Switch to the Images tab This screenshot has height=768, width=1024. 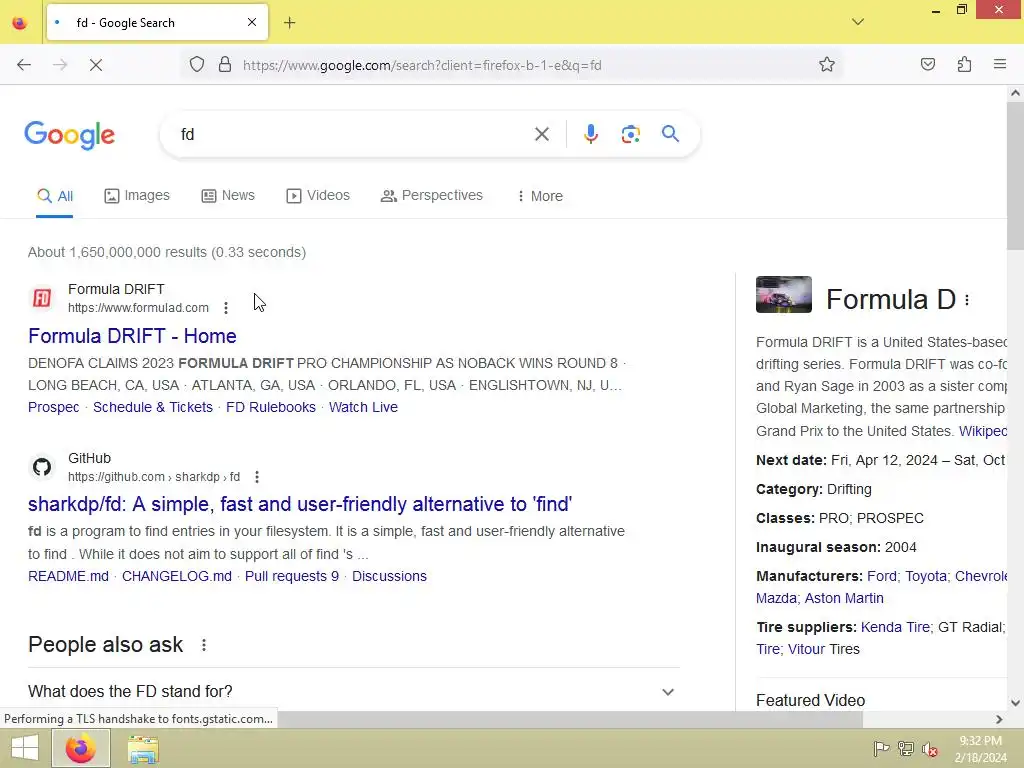[137, 195]
